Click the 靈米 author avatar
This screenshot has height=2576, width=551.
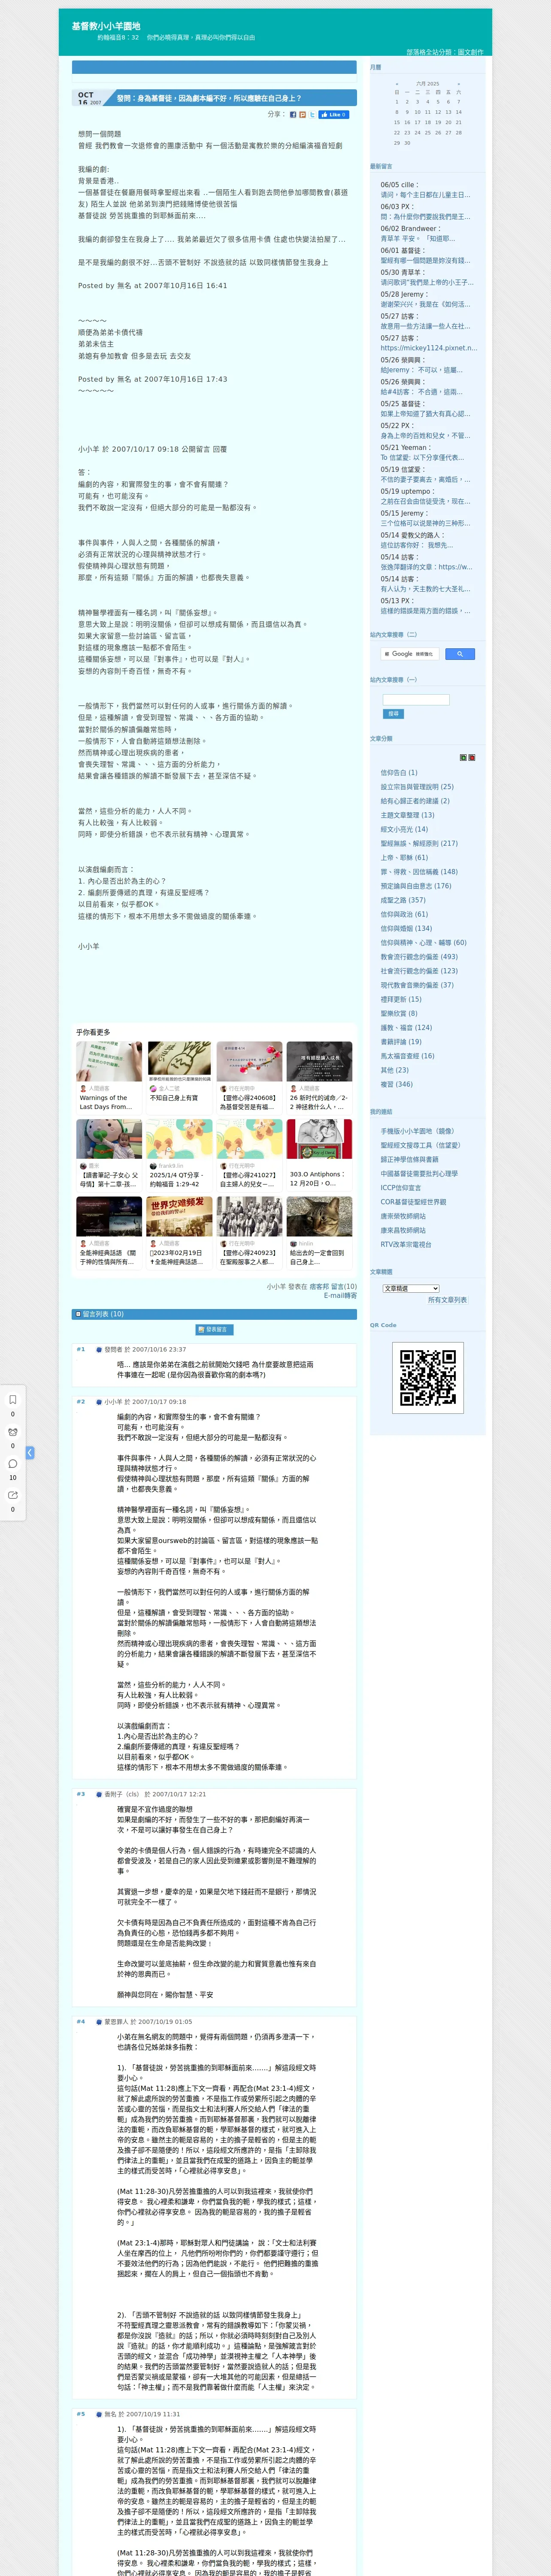coord(83,1166)
